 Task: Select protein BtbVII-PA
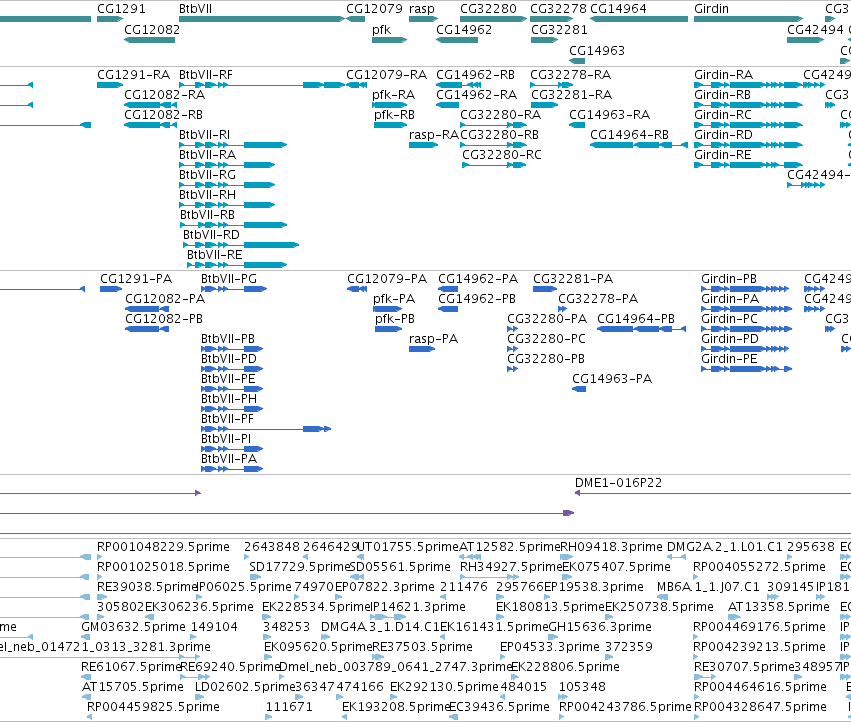pyautogui.click(x=232, y=469)
